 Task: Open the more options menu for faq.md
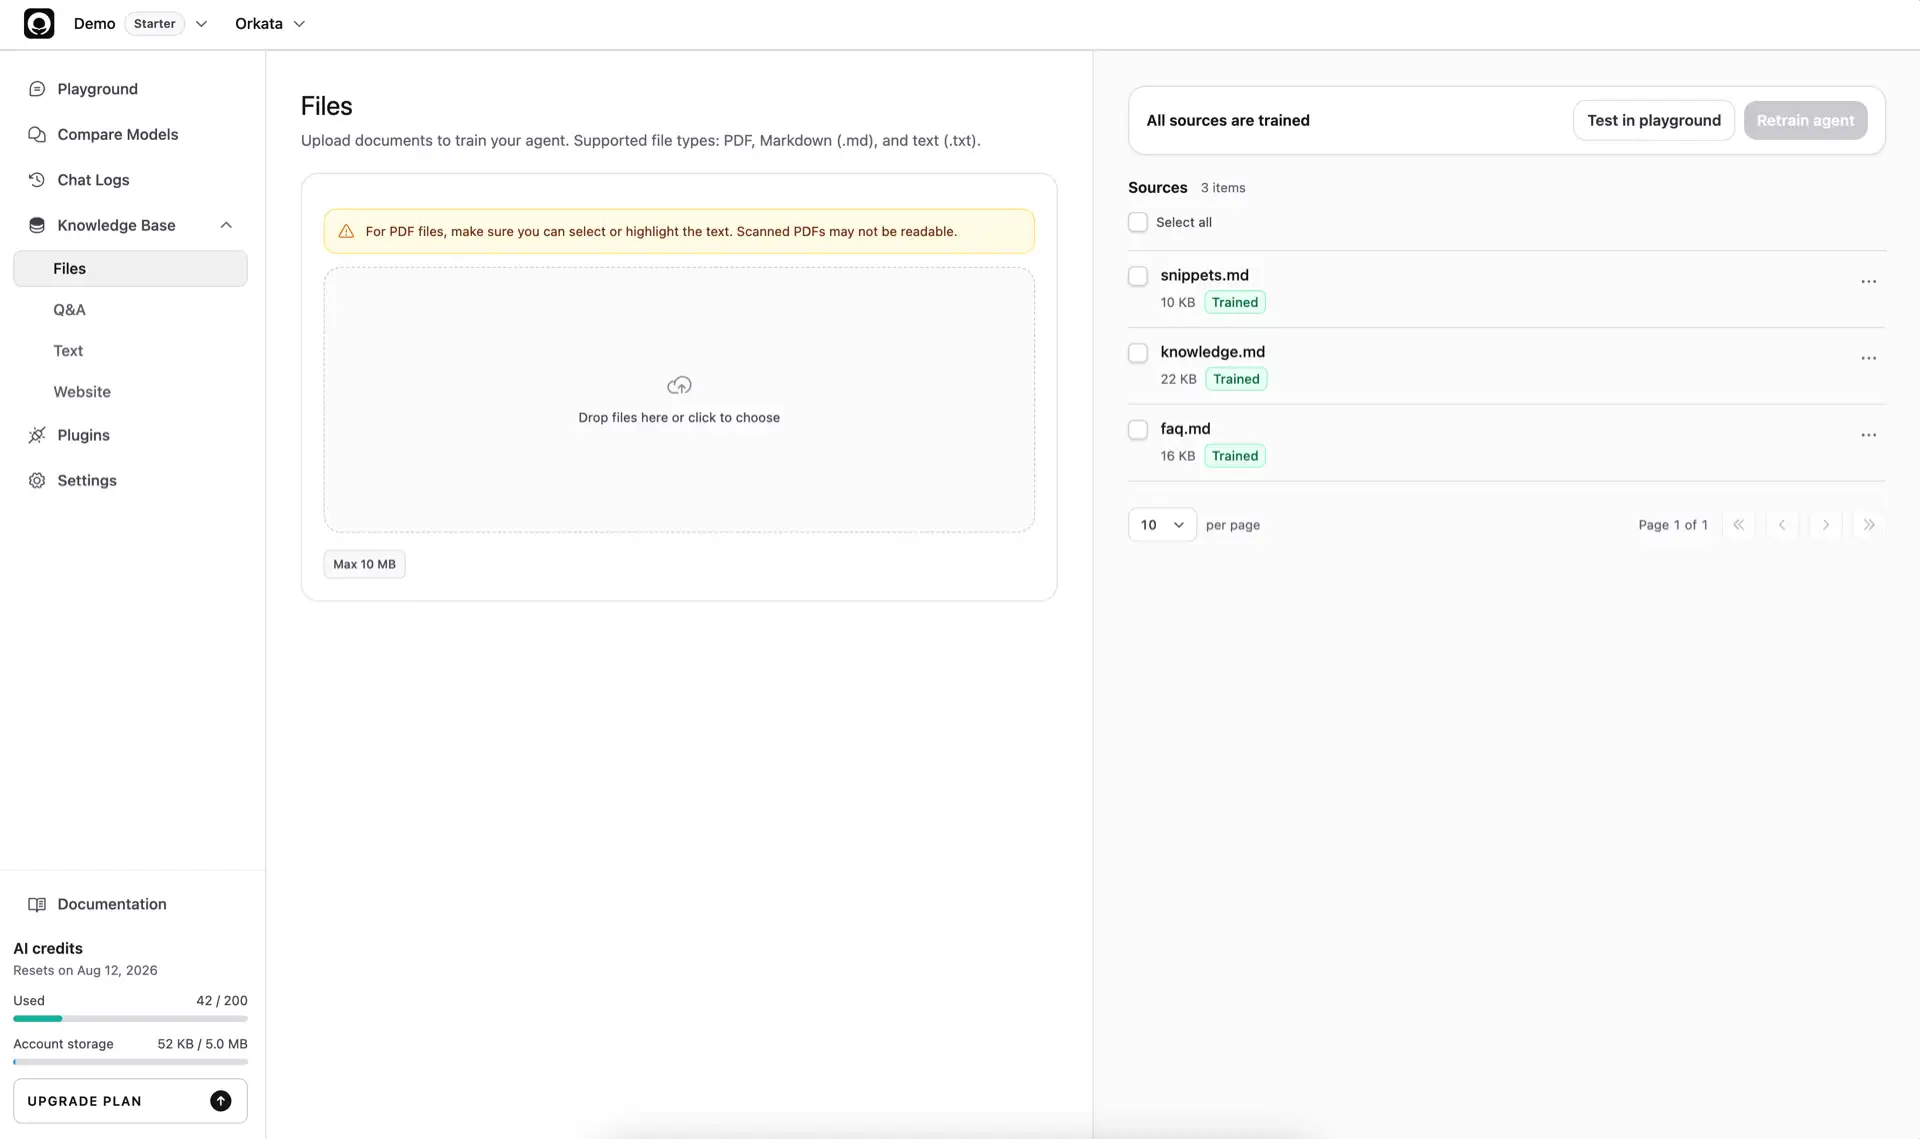1868,435
